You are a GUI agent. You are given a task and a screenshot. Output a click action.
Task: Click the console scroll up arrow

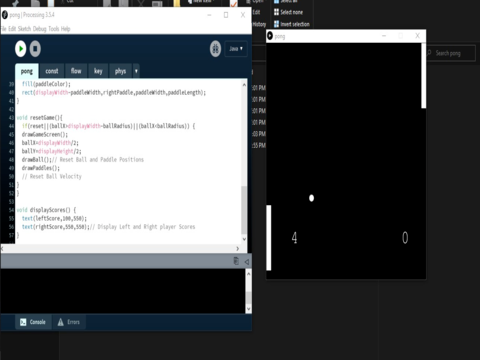[x=249, y=273]
